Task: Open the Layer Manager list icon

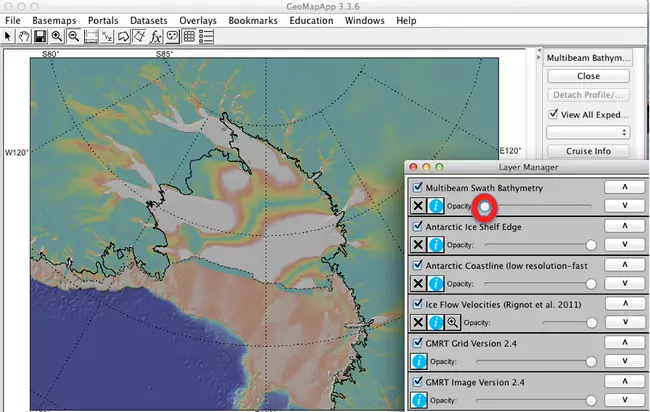Action: pos(206,37)
